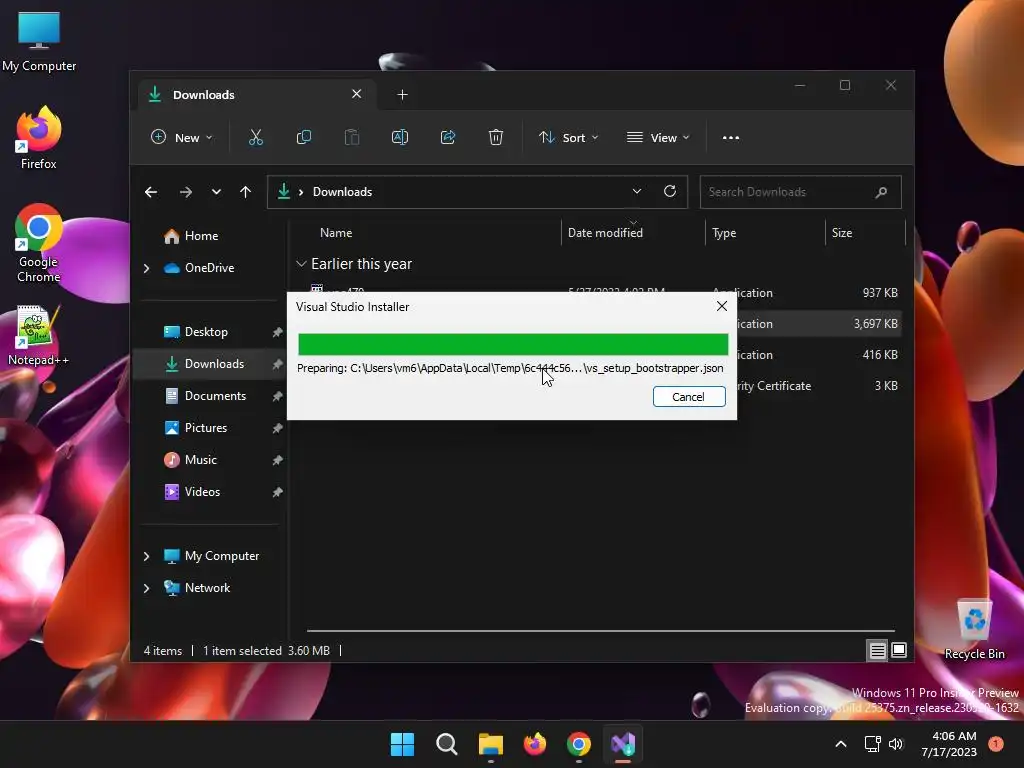Select Pictures in navigation pane
This screenshot has width=1024, height=768.
(206, 428)
